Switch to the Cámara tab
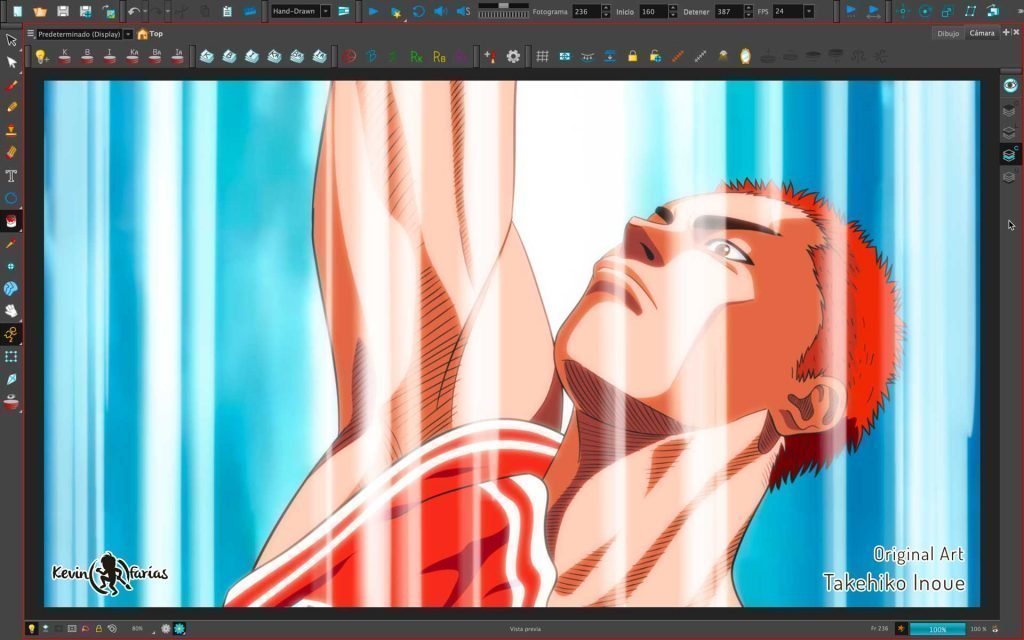This screenshot has width=1024, height=640. point(982,33)
